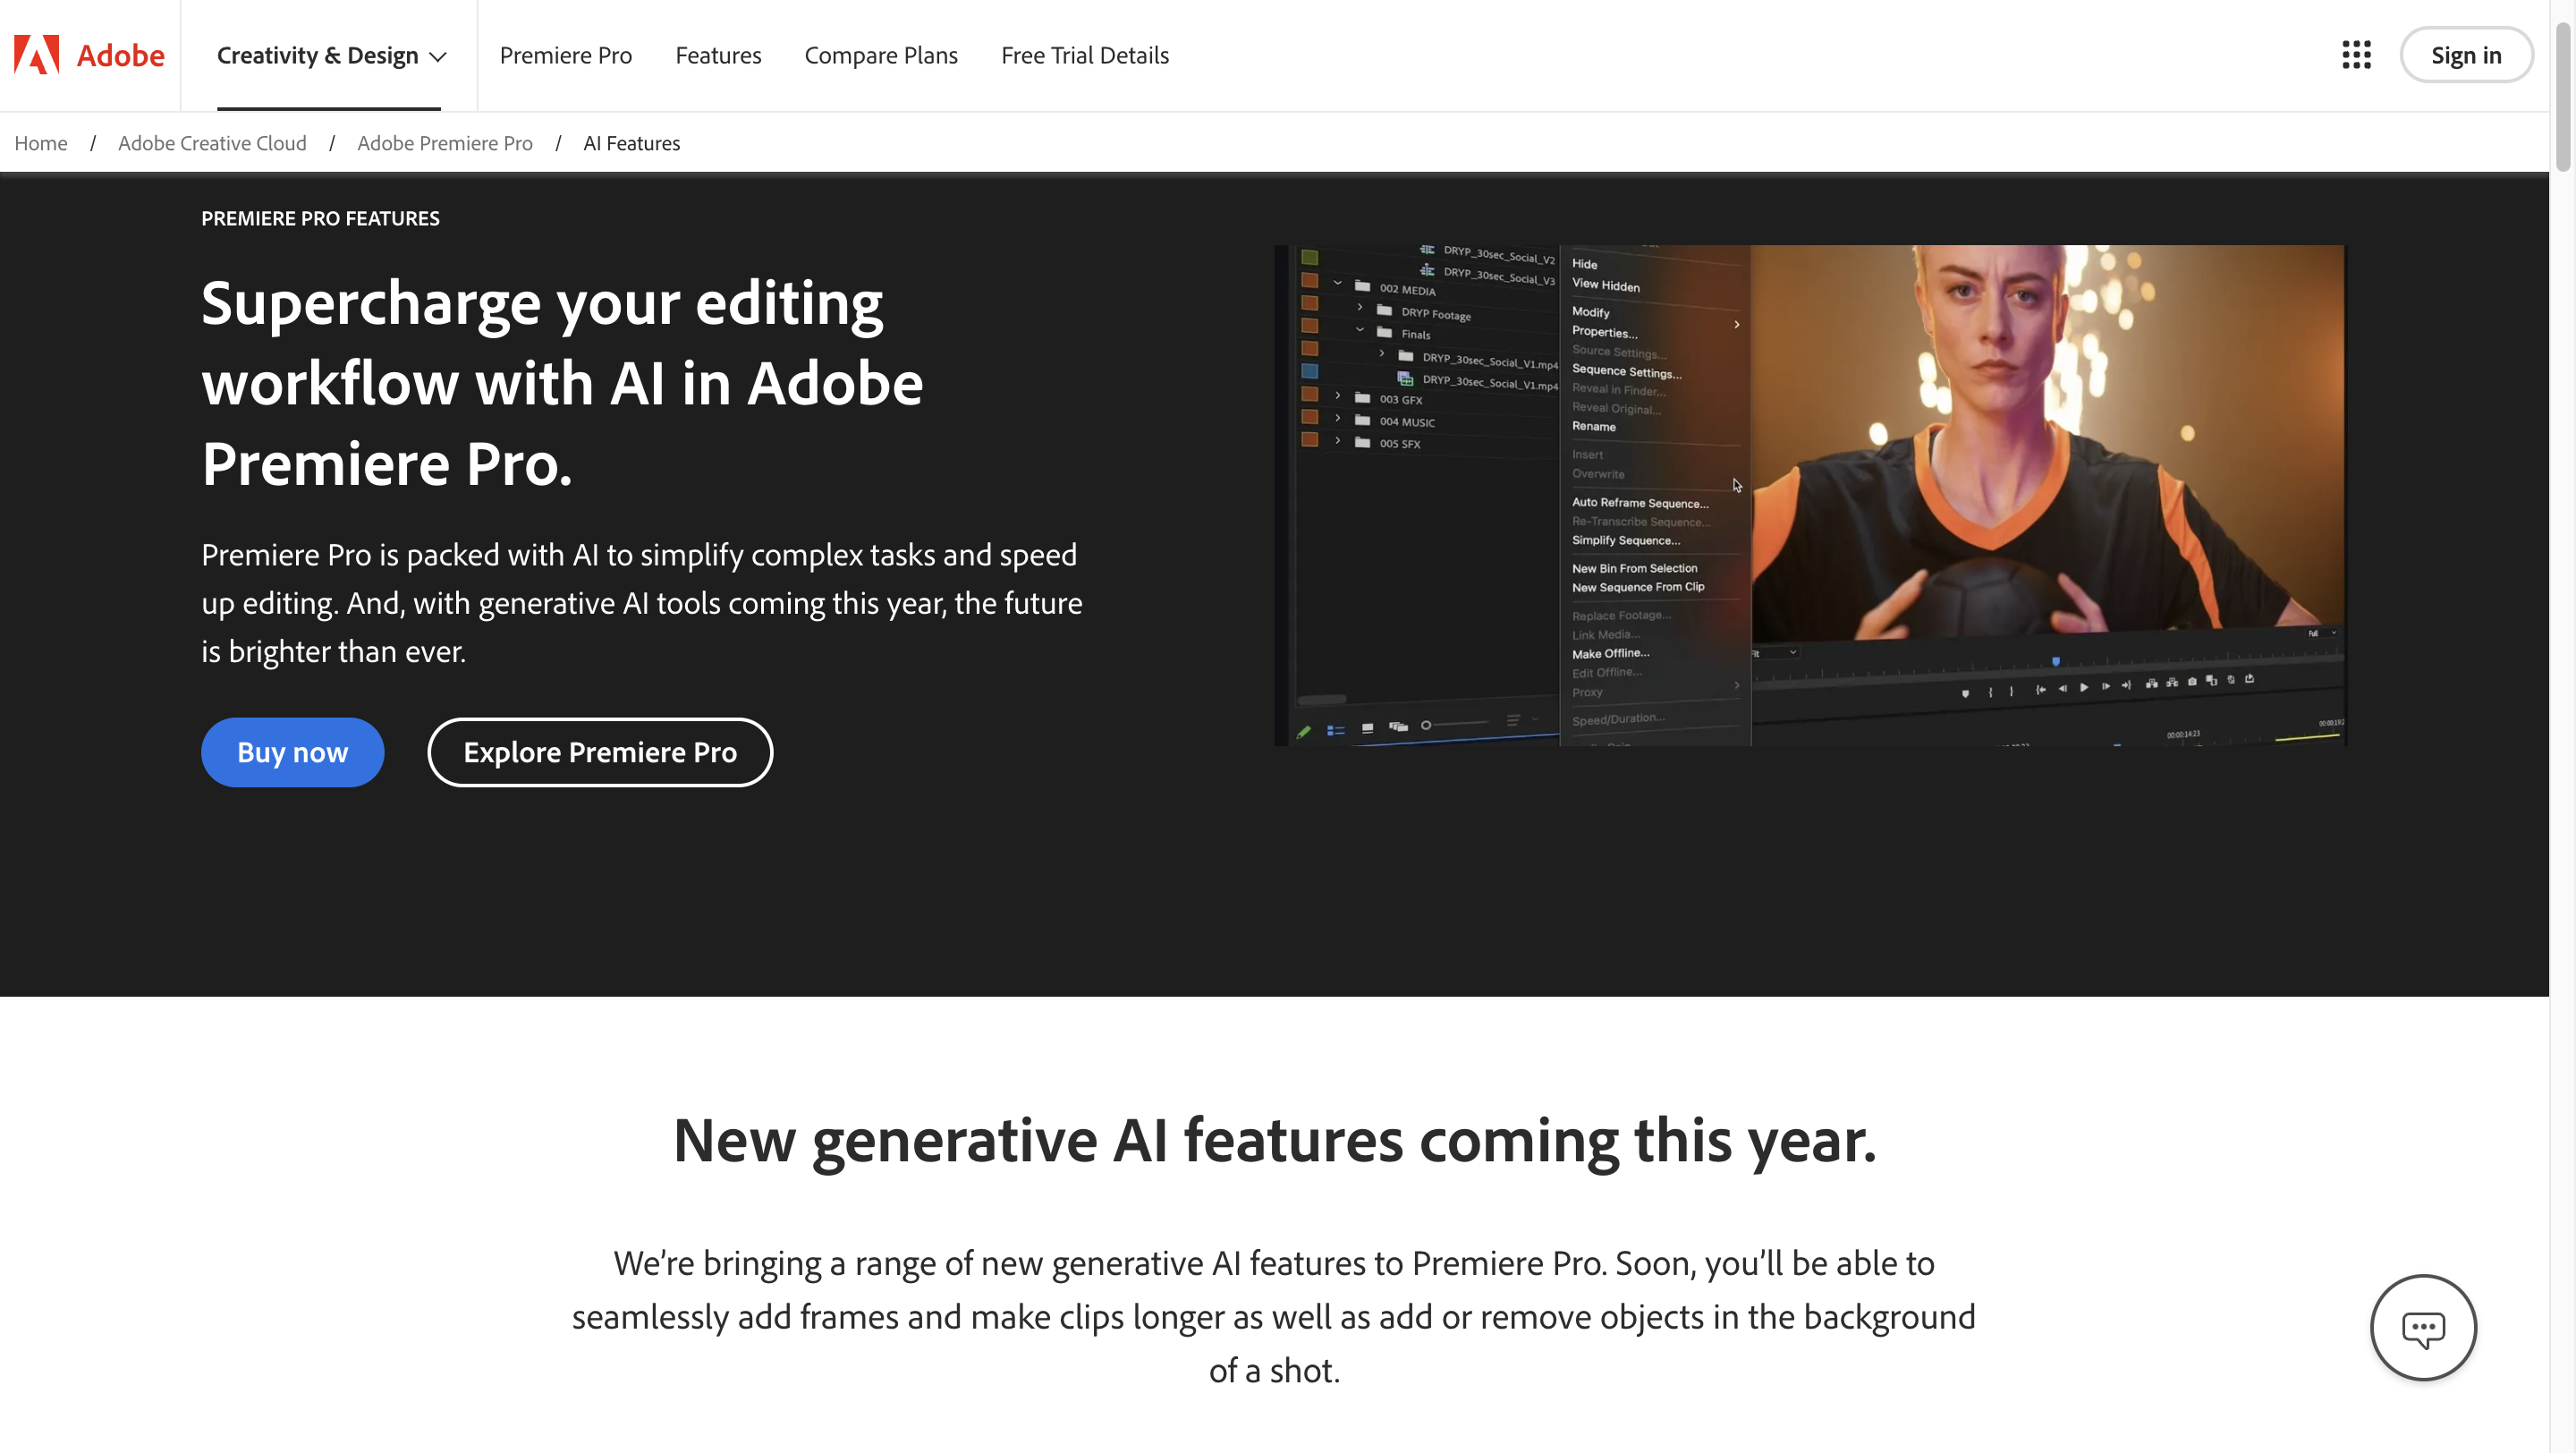Click the Make Offline entry

click(x=1610, y=653)
